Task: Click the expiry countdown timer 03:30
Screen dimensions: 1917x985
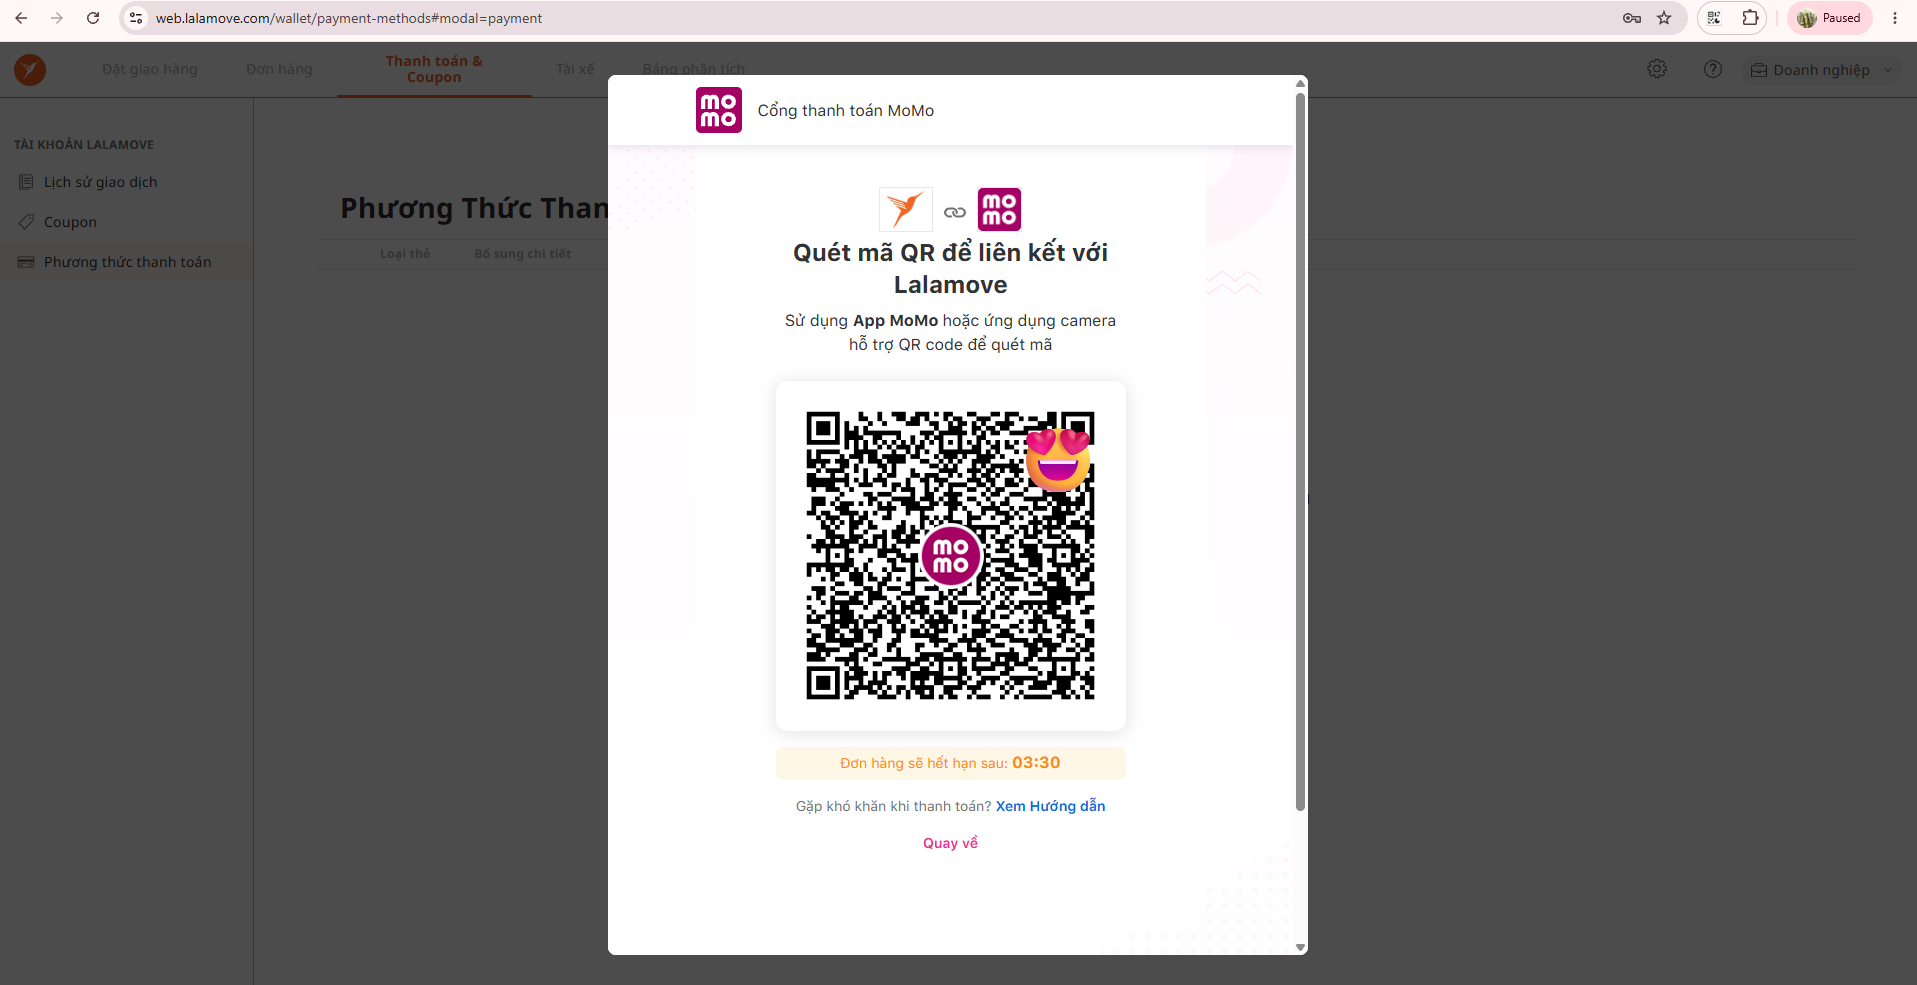Action: pos(1036,762)
